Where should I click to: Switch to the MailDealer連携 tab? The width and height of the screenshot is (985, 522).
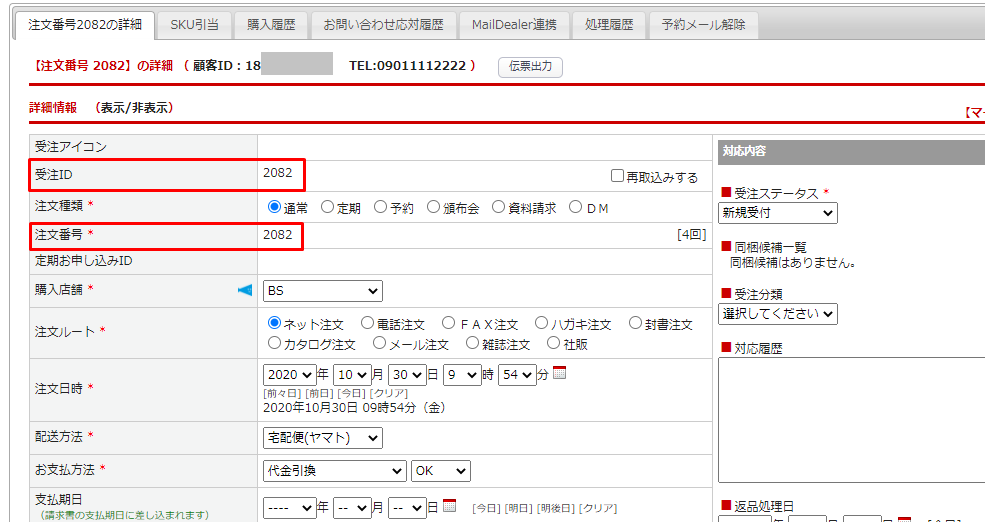tap(514, 25)
